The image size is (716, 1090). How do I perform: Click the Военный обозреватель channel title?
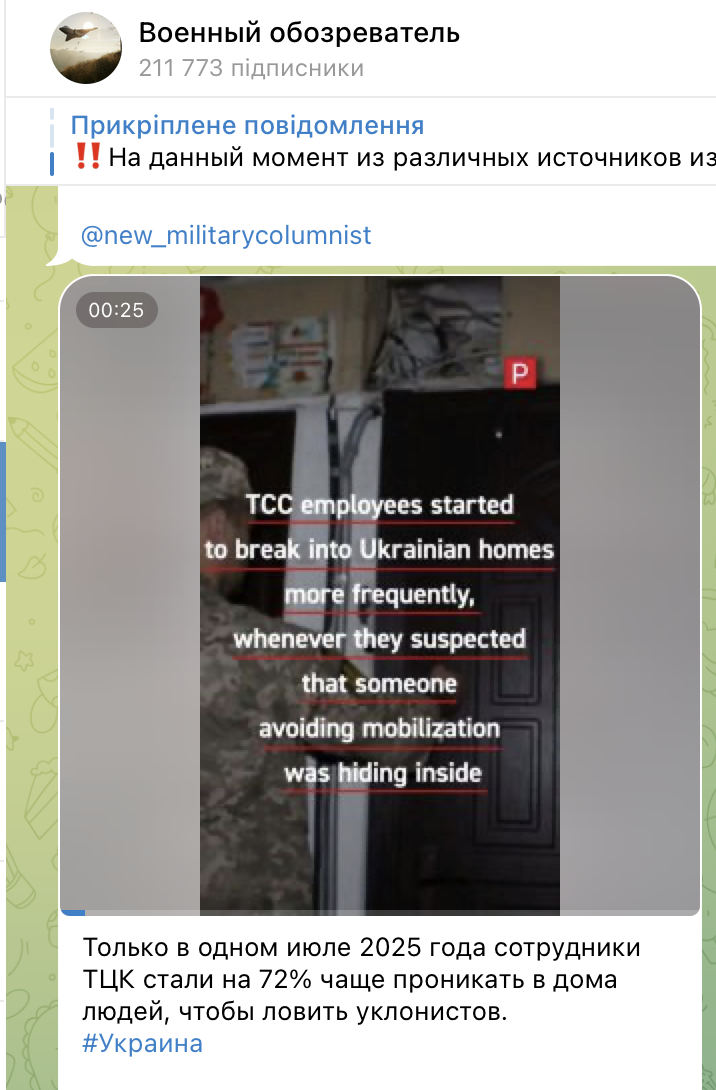click(299, 33)
